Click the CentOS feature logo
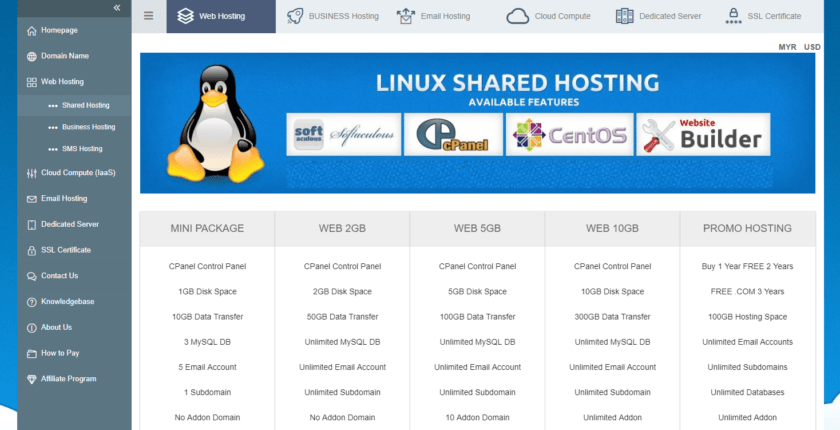This screenshot has height=430, width=840. click(x=569, y=134)
